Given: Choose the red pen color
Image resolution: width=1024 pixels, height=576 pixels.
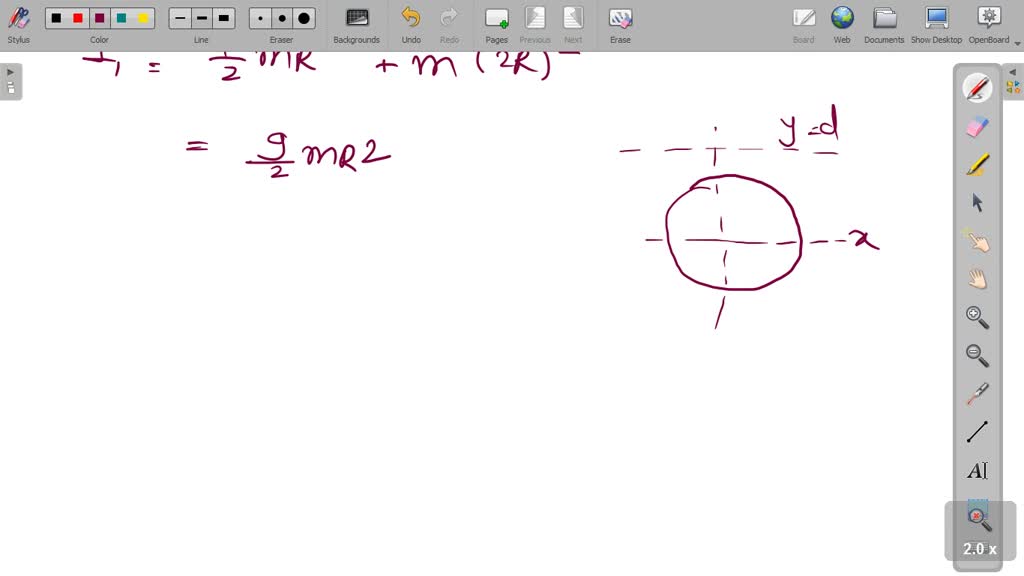Looking at the screenshot, I should click(x=78, y=18).
